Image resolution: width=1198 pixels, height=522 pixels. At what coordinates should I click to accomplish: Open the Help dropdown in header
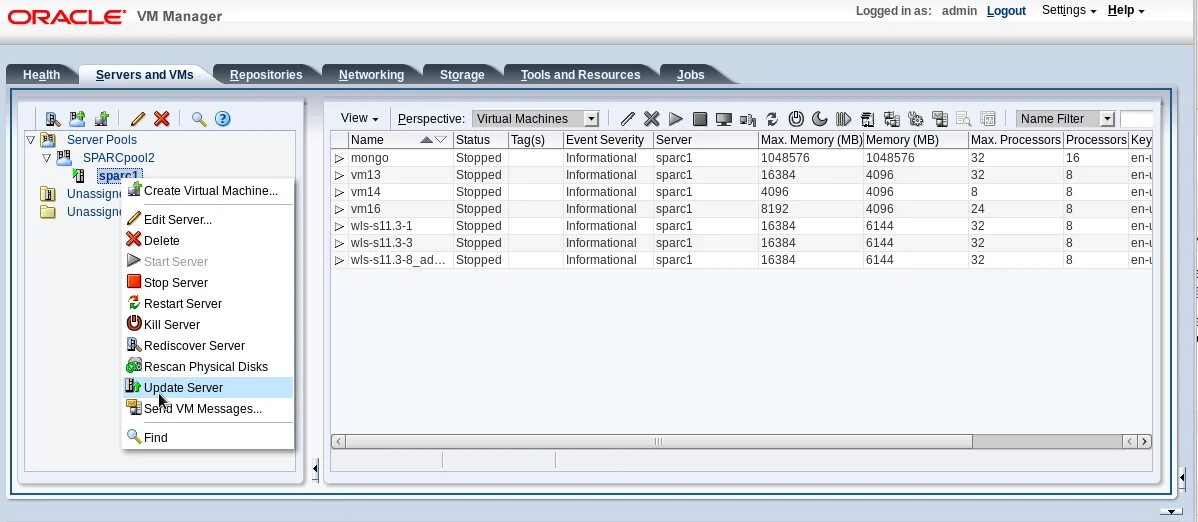pyautogui.click(x=1126, y=10)
